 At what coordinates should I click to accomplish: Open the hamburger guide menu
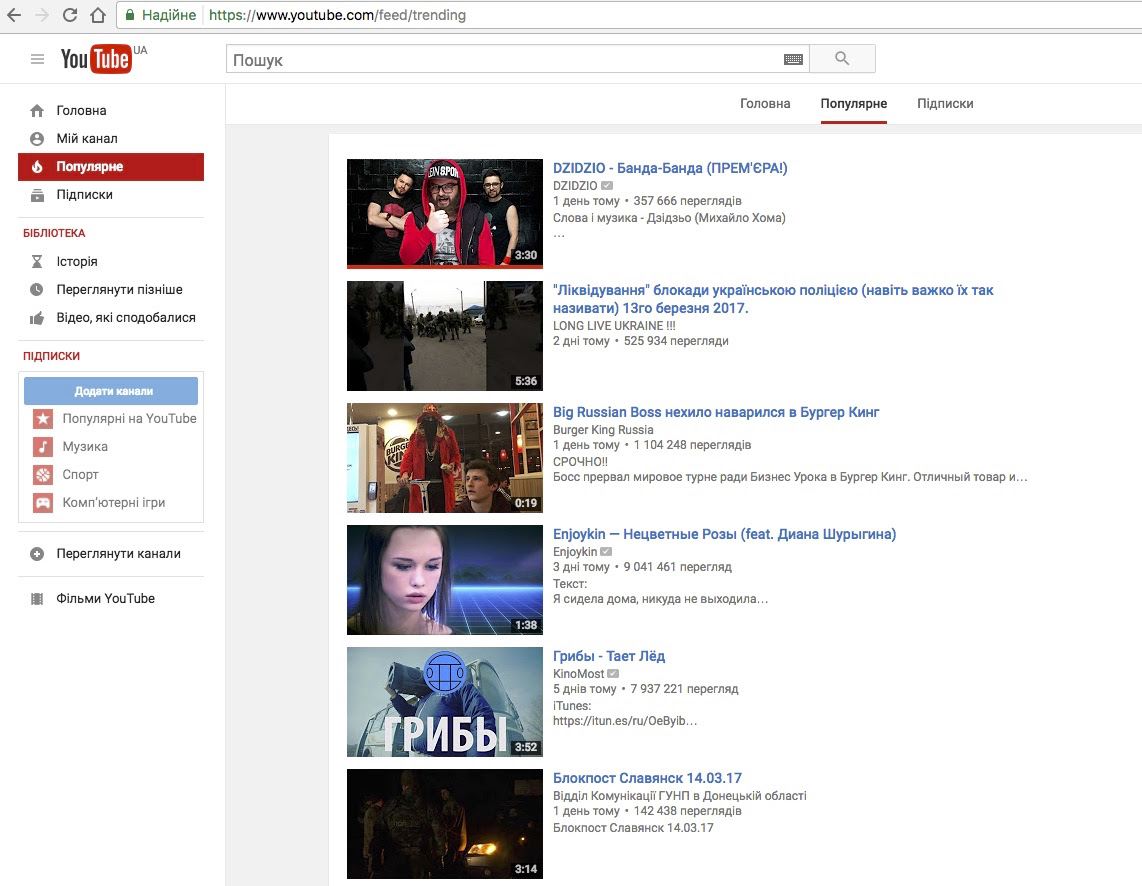[x=38, y=59]
